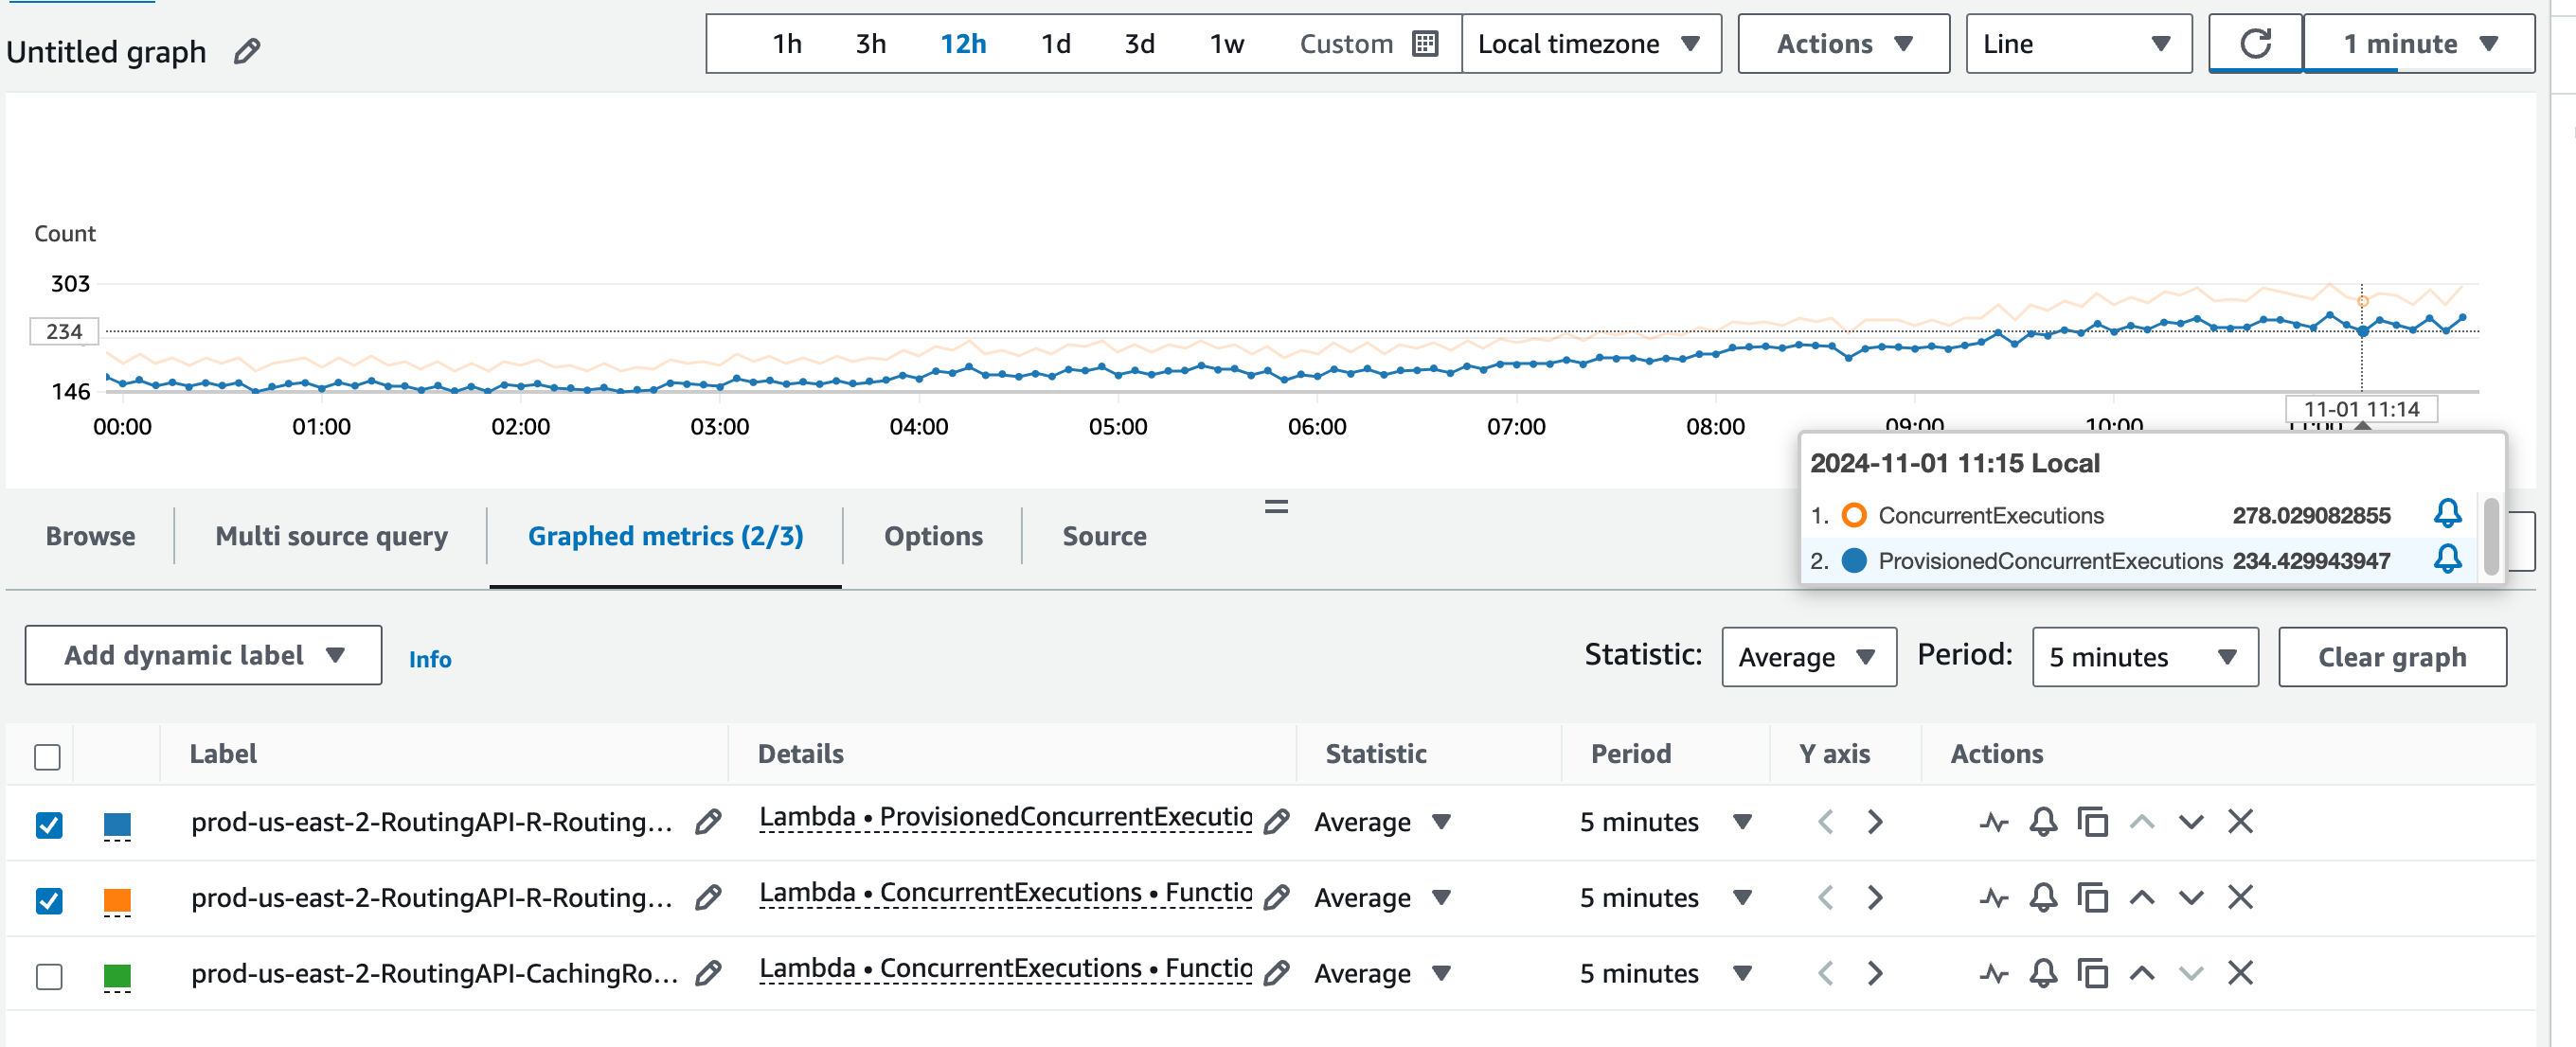Change blue color swatch of ProvisionedConcurrentExecutions
The image size is (2576, 1047).
coord(117,825)
